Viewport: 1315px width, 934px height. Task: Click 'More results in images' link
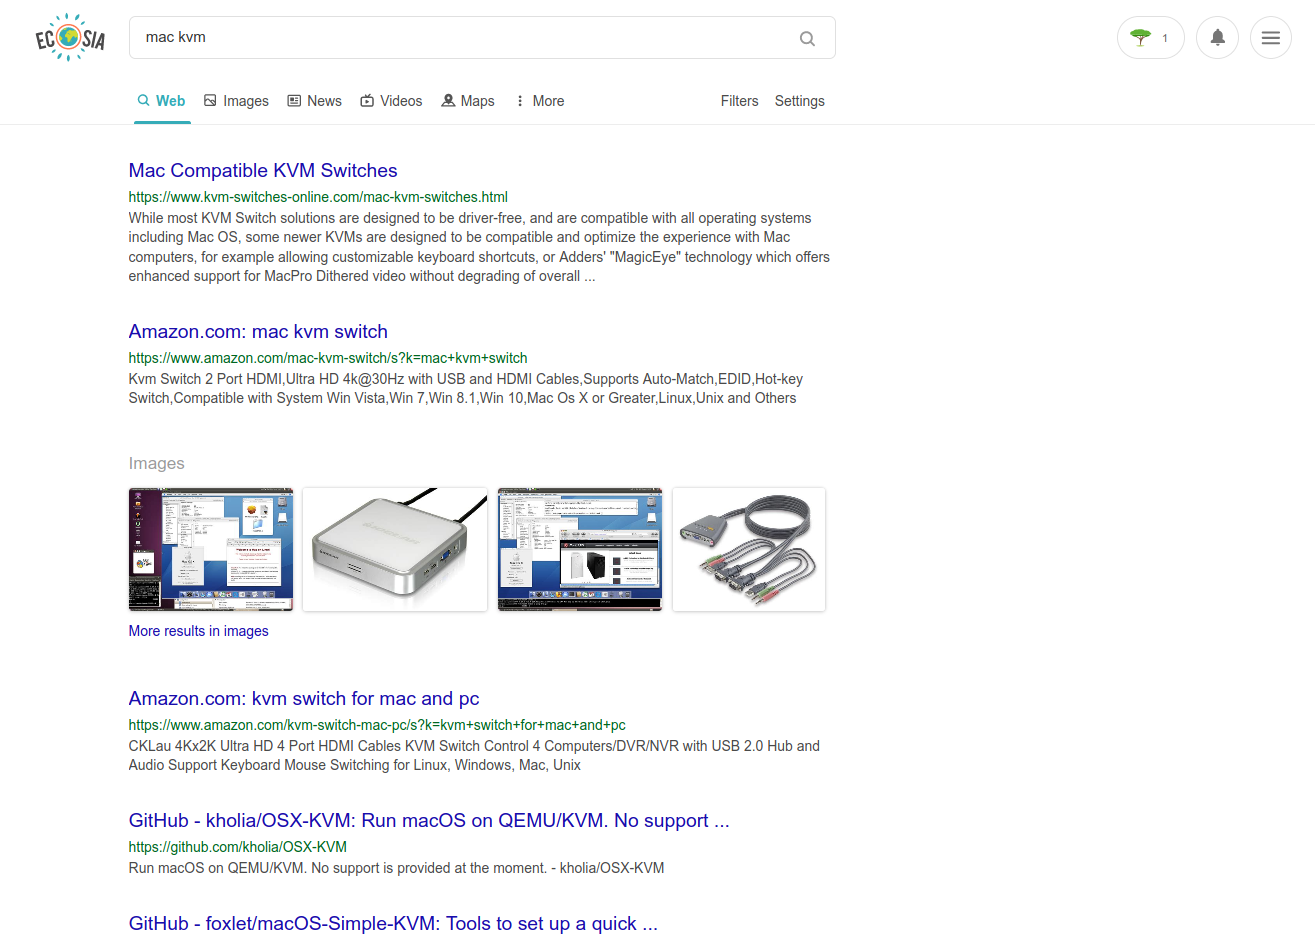tap(199, 631)
